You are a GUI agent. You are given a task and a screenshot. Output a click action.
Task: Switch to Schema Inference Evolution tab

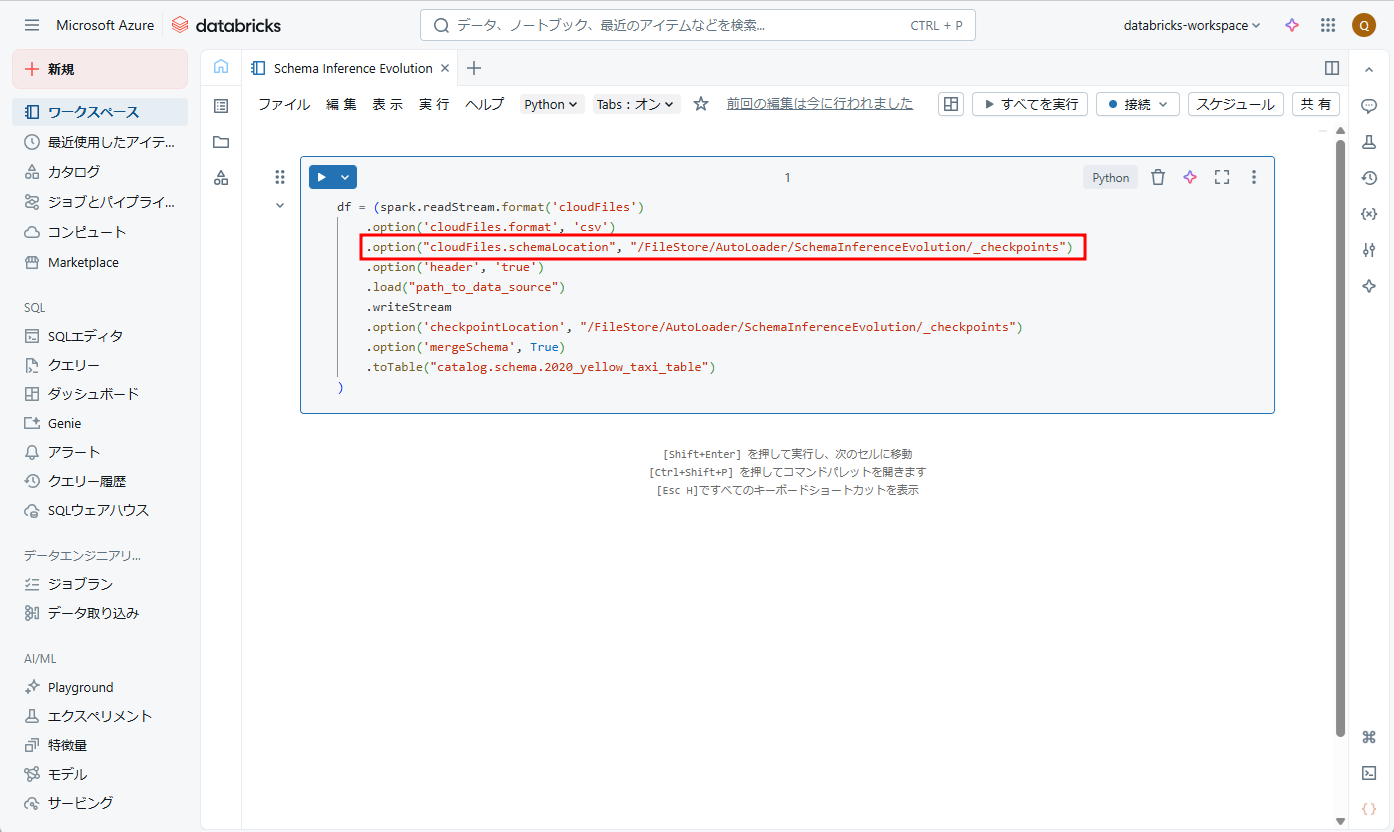(352, 68)
